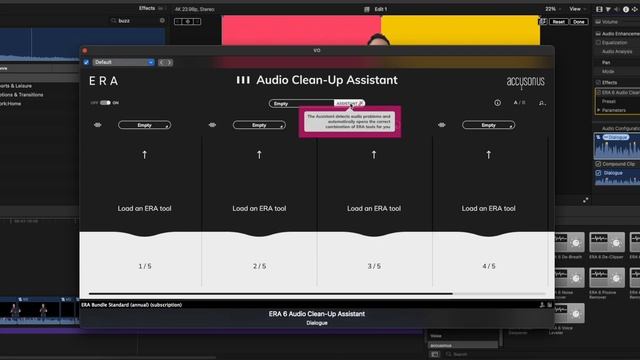Click the upload arrow in slot 4/5
The width and height of the screenshot is (640, 360).
pos(489,155)
